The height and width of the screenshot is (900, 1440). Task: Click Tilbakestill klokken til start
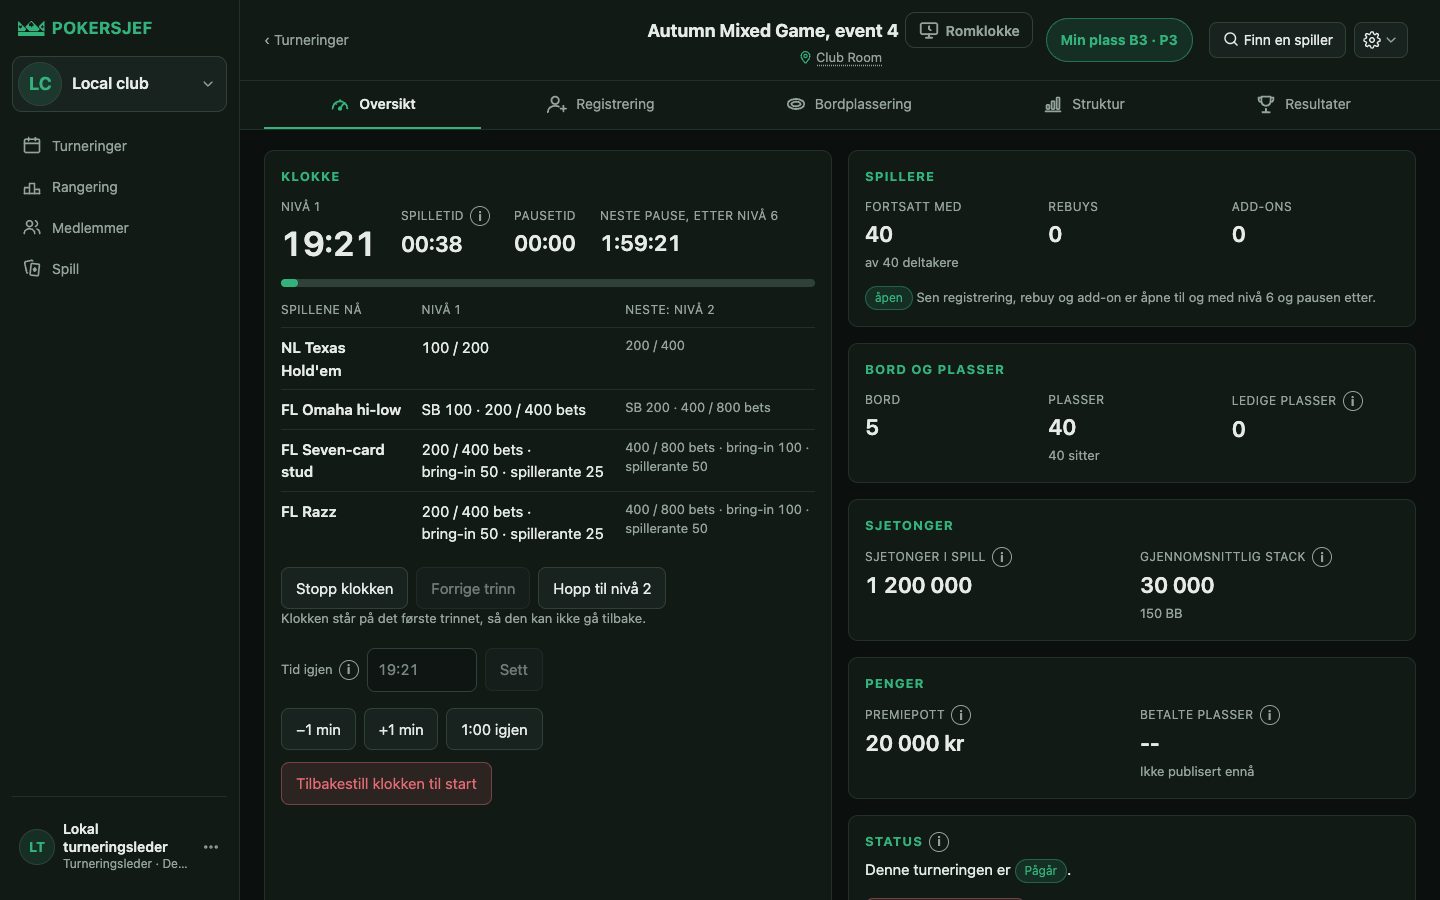[x=386, y=784]
